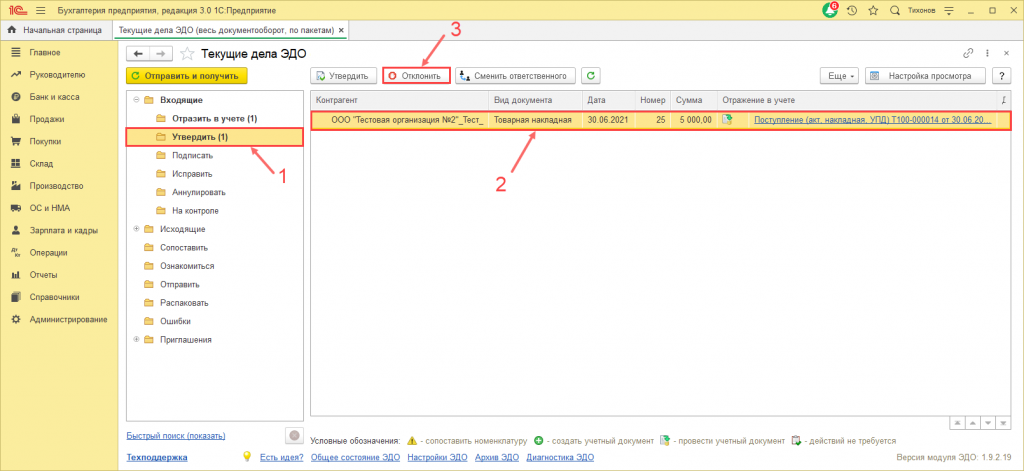Screen dimensions: 1024x471
Task: Expand the Приглашения folder tree node
Action: 136,340
